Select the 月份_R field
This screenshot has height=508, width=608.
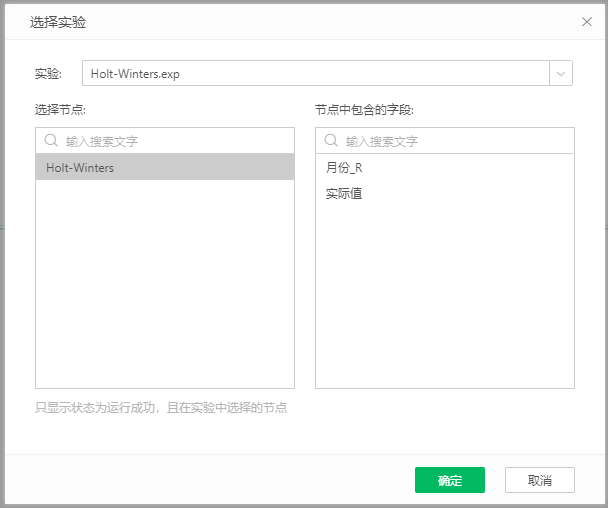pos(344,168)
